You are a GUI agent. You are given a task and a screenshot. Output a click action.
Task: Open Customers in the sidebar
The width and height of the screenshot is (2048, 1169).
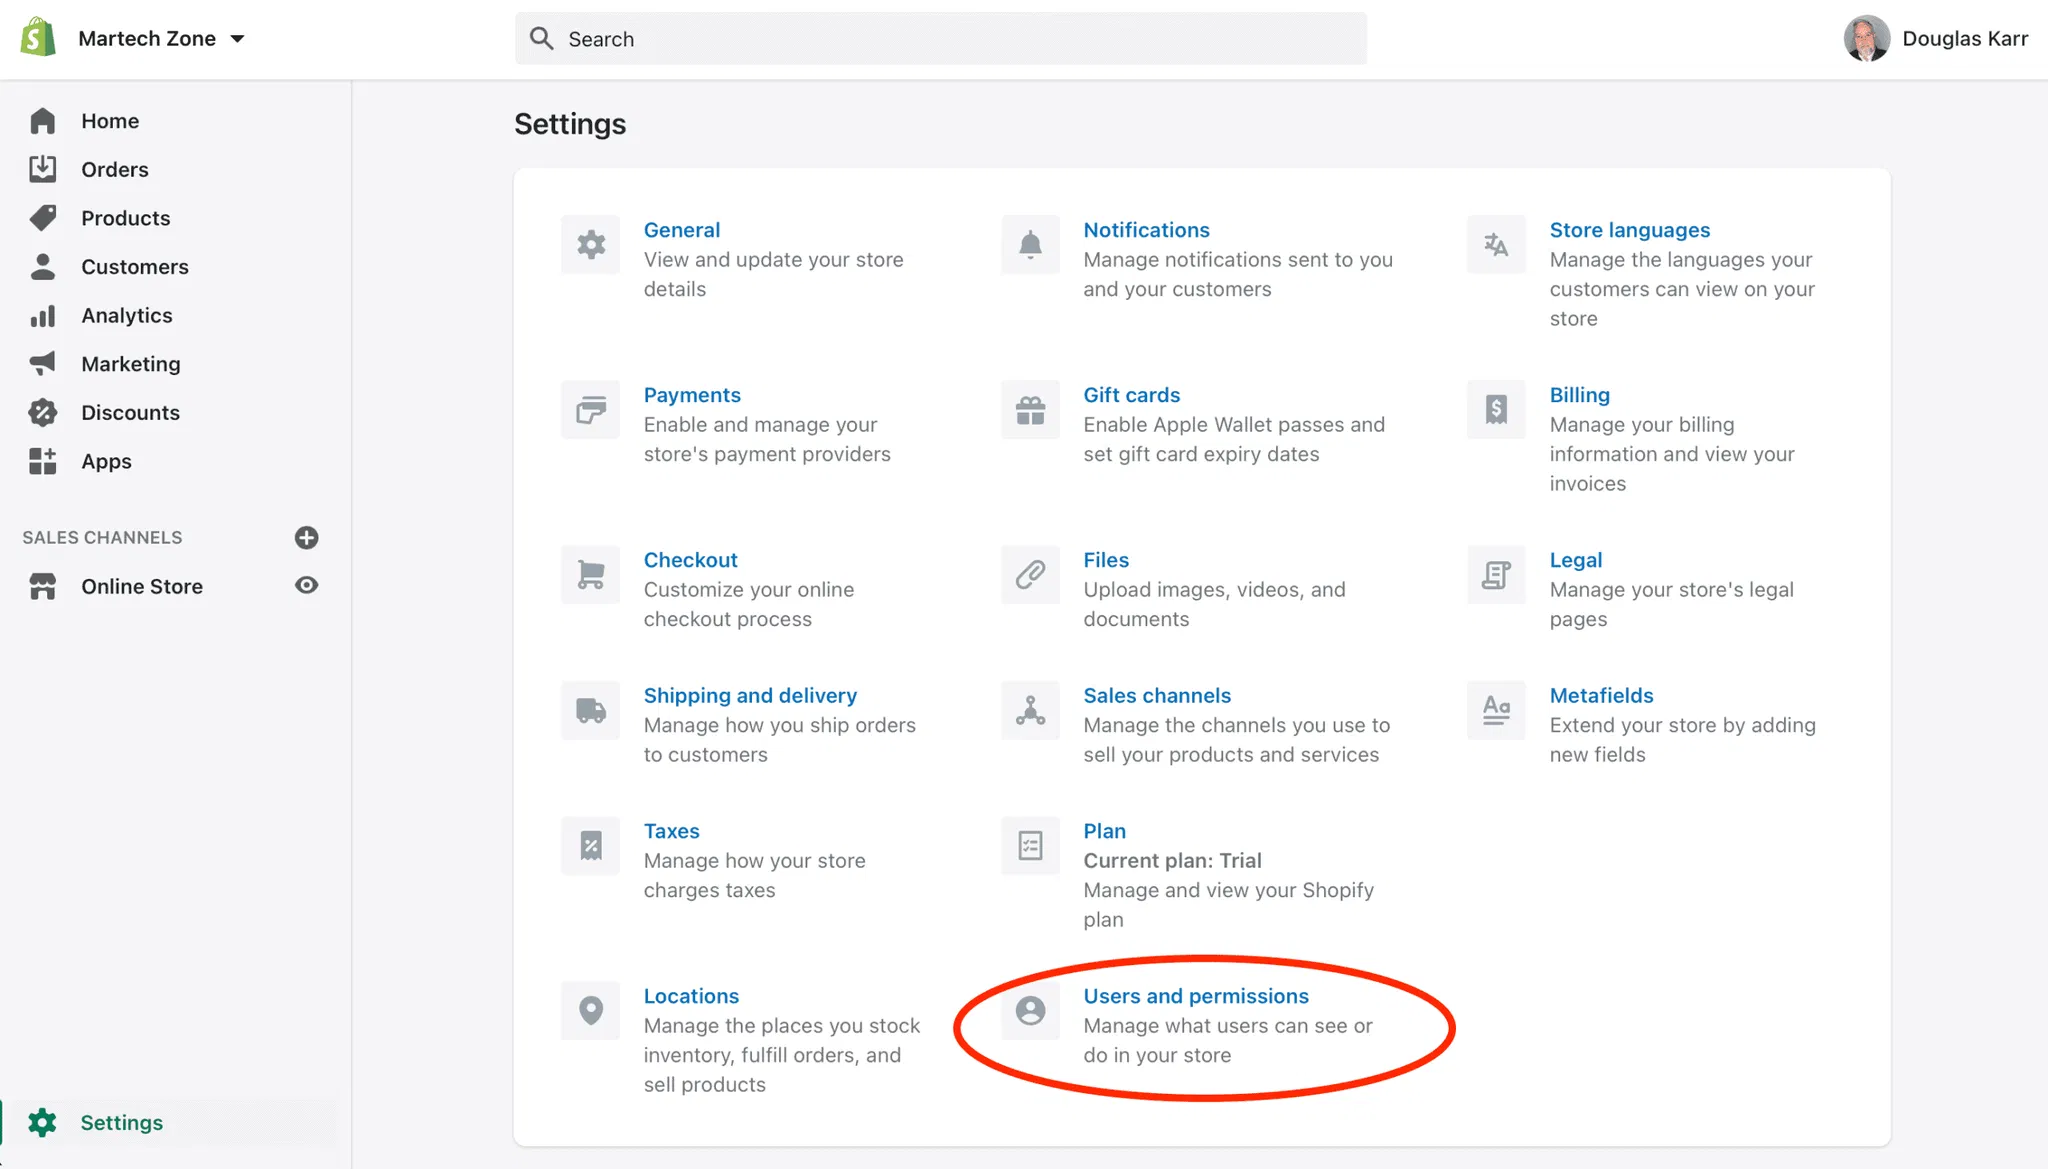point(134,267)
